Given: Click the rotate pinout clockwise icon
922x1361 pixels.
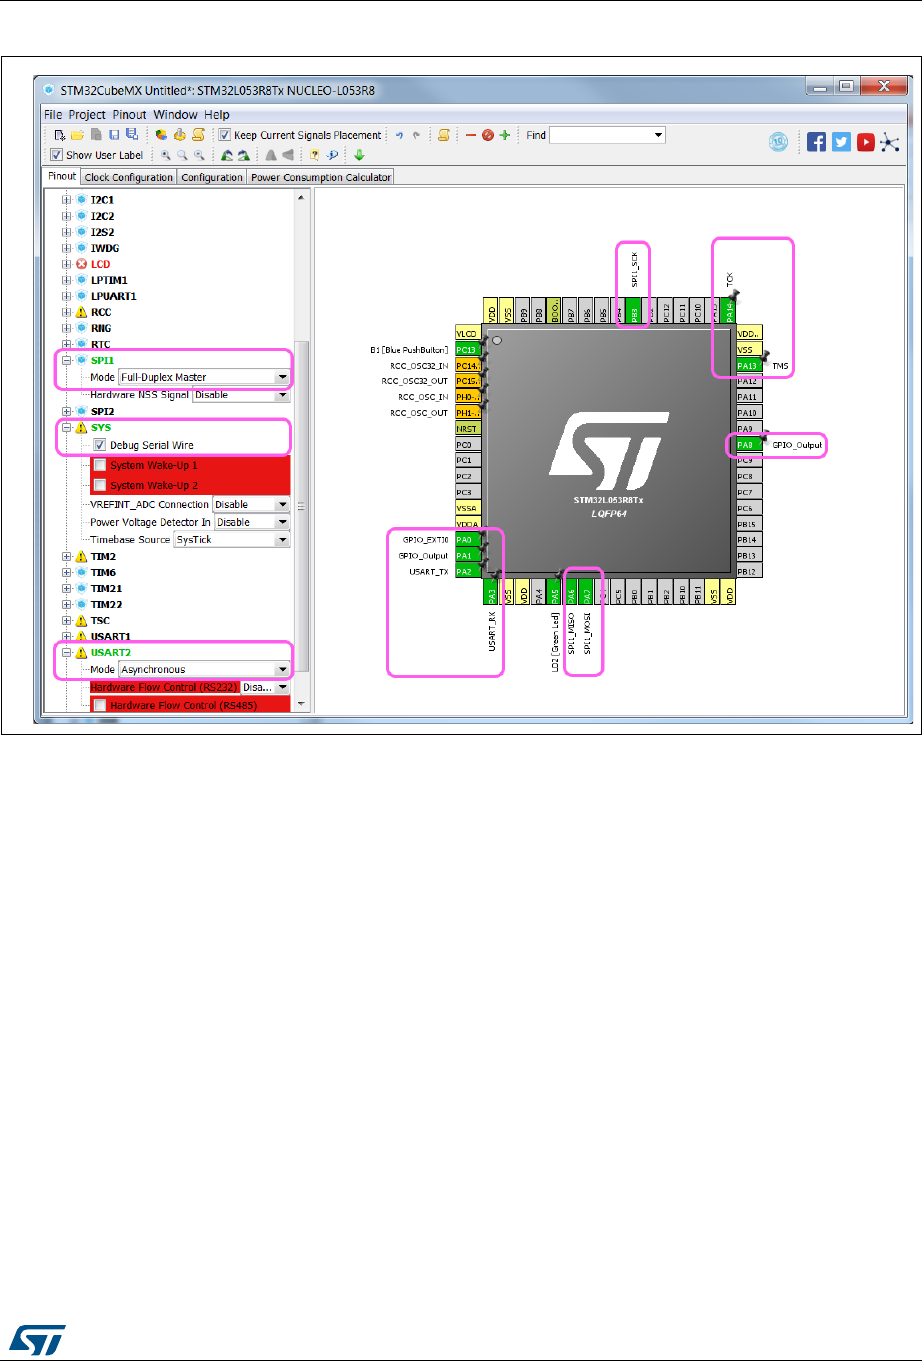Looking at the screenshot, I should pyautogui.click(x=243, y=155).
